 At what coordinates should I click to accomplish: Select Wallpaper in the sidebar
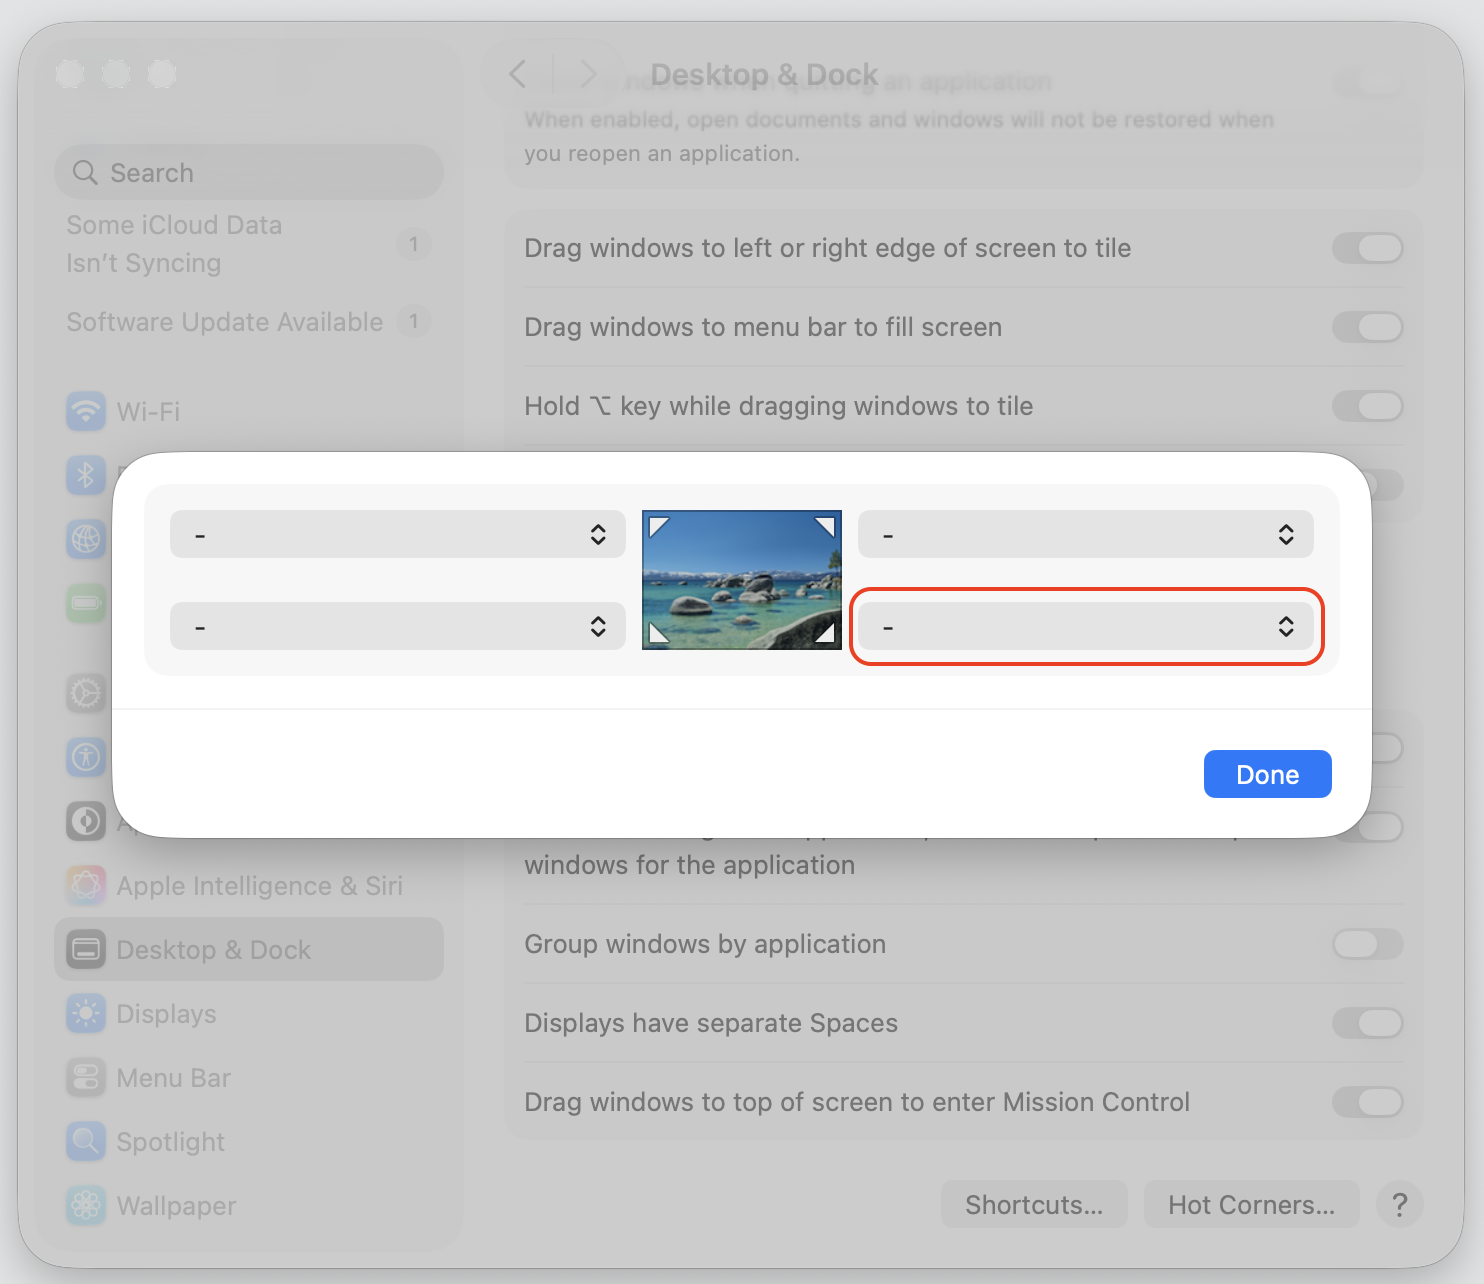(249, 1205)
